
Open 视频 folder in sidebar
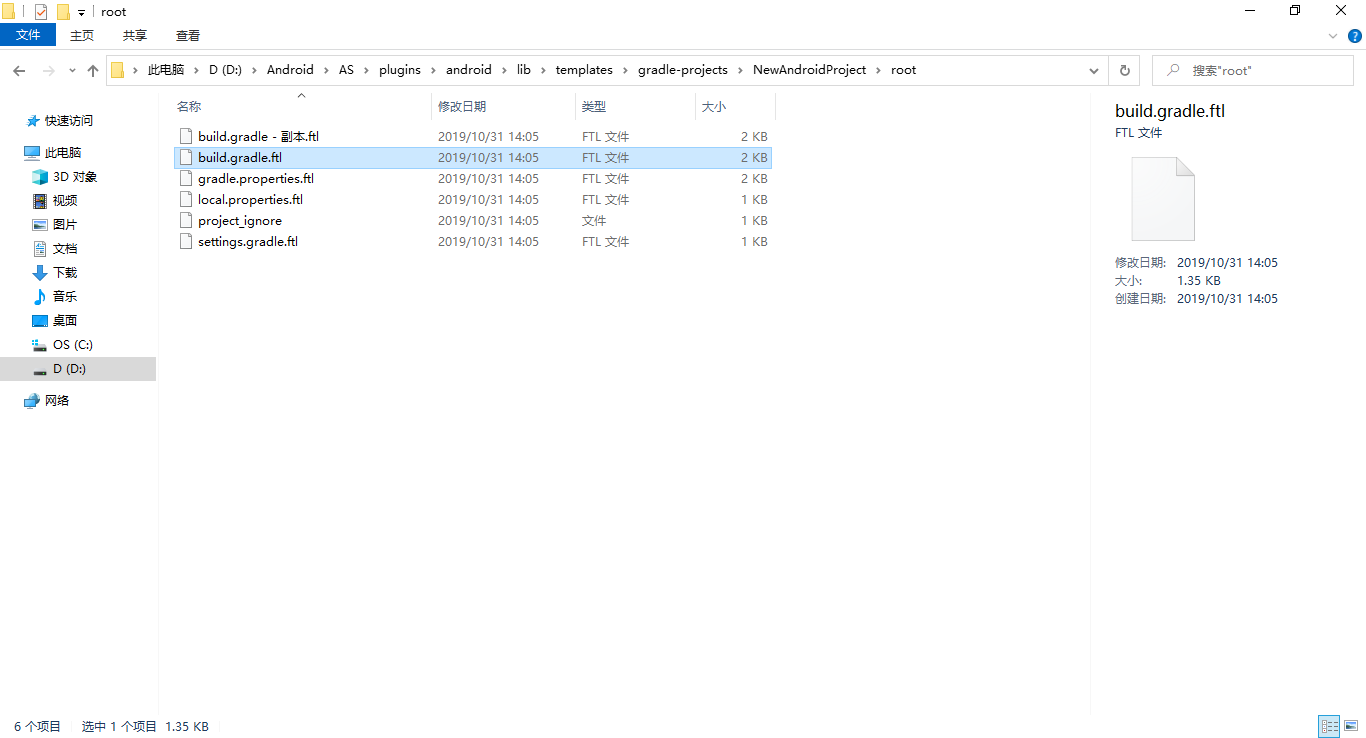(65, 201)
